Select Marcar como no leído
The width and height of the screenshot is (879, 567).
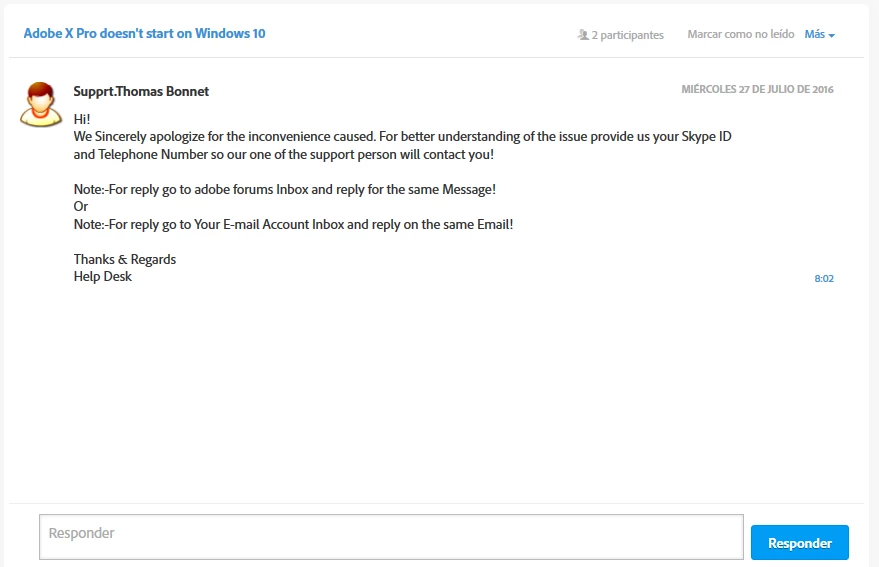(x=740, y=34)
